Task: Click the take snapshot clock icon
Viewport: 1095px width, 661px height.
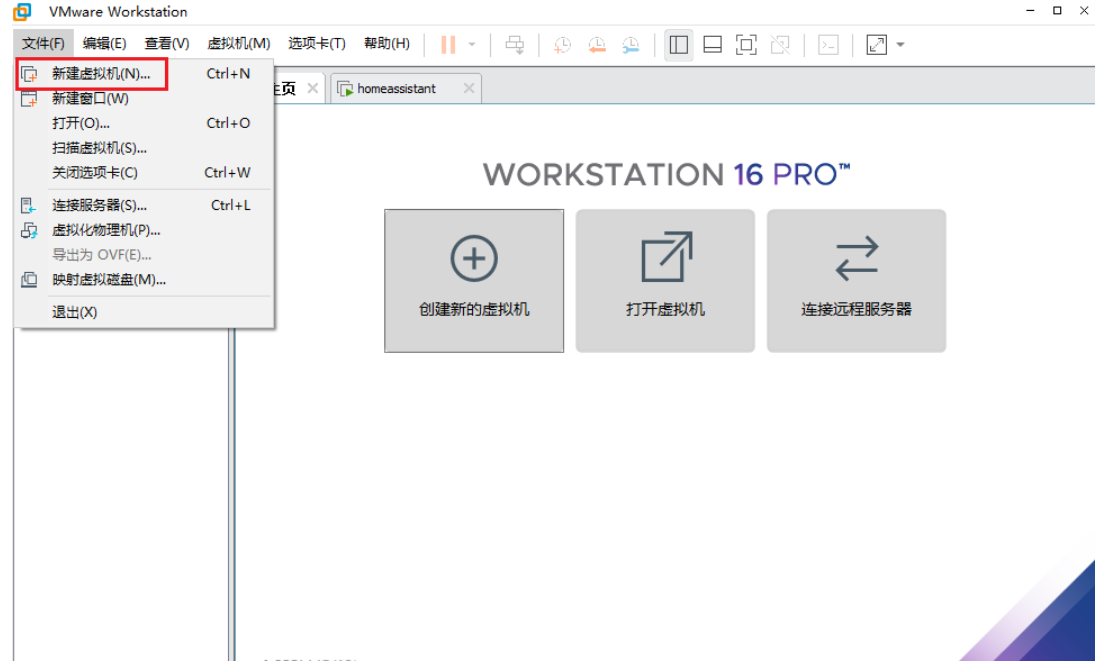Action: pos(562,45)
